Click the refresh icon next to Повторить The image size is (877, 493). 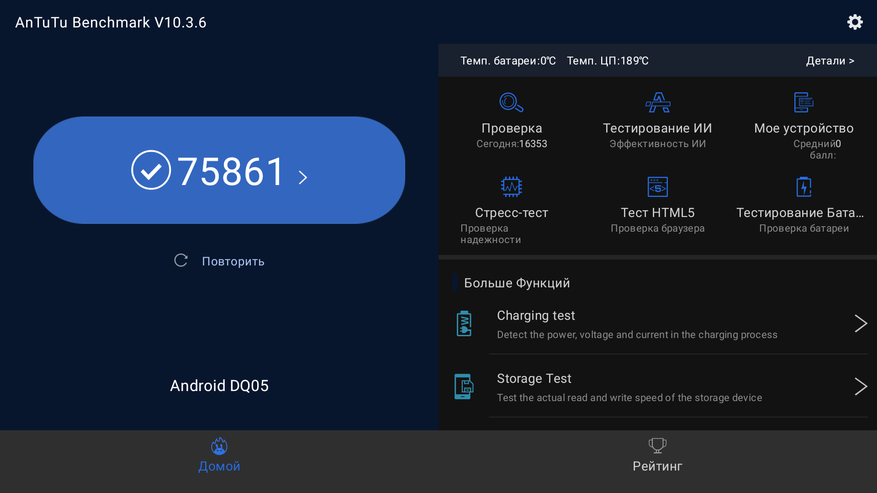(181, 260)
